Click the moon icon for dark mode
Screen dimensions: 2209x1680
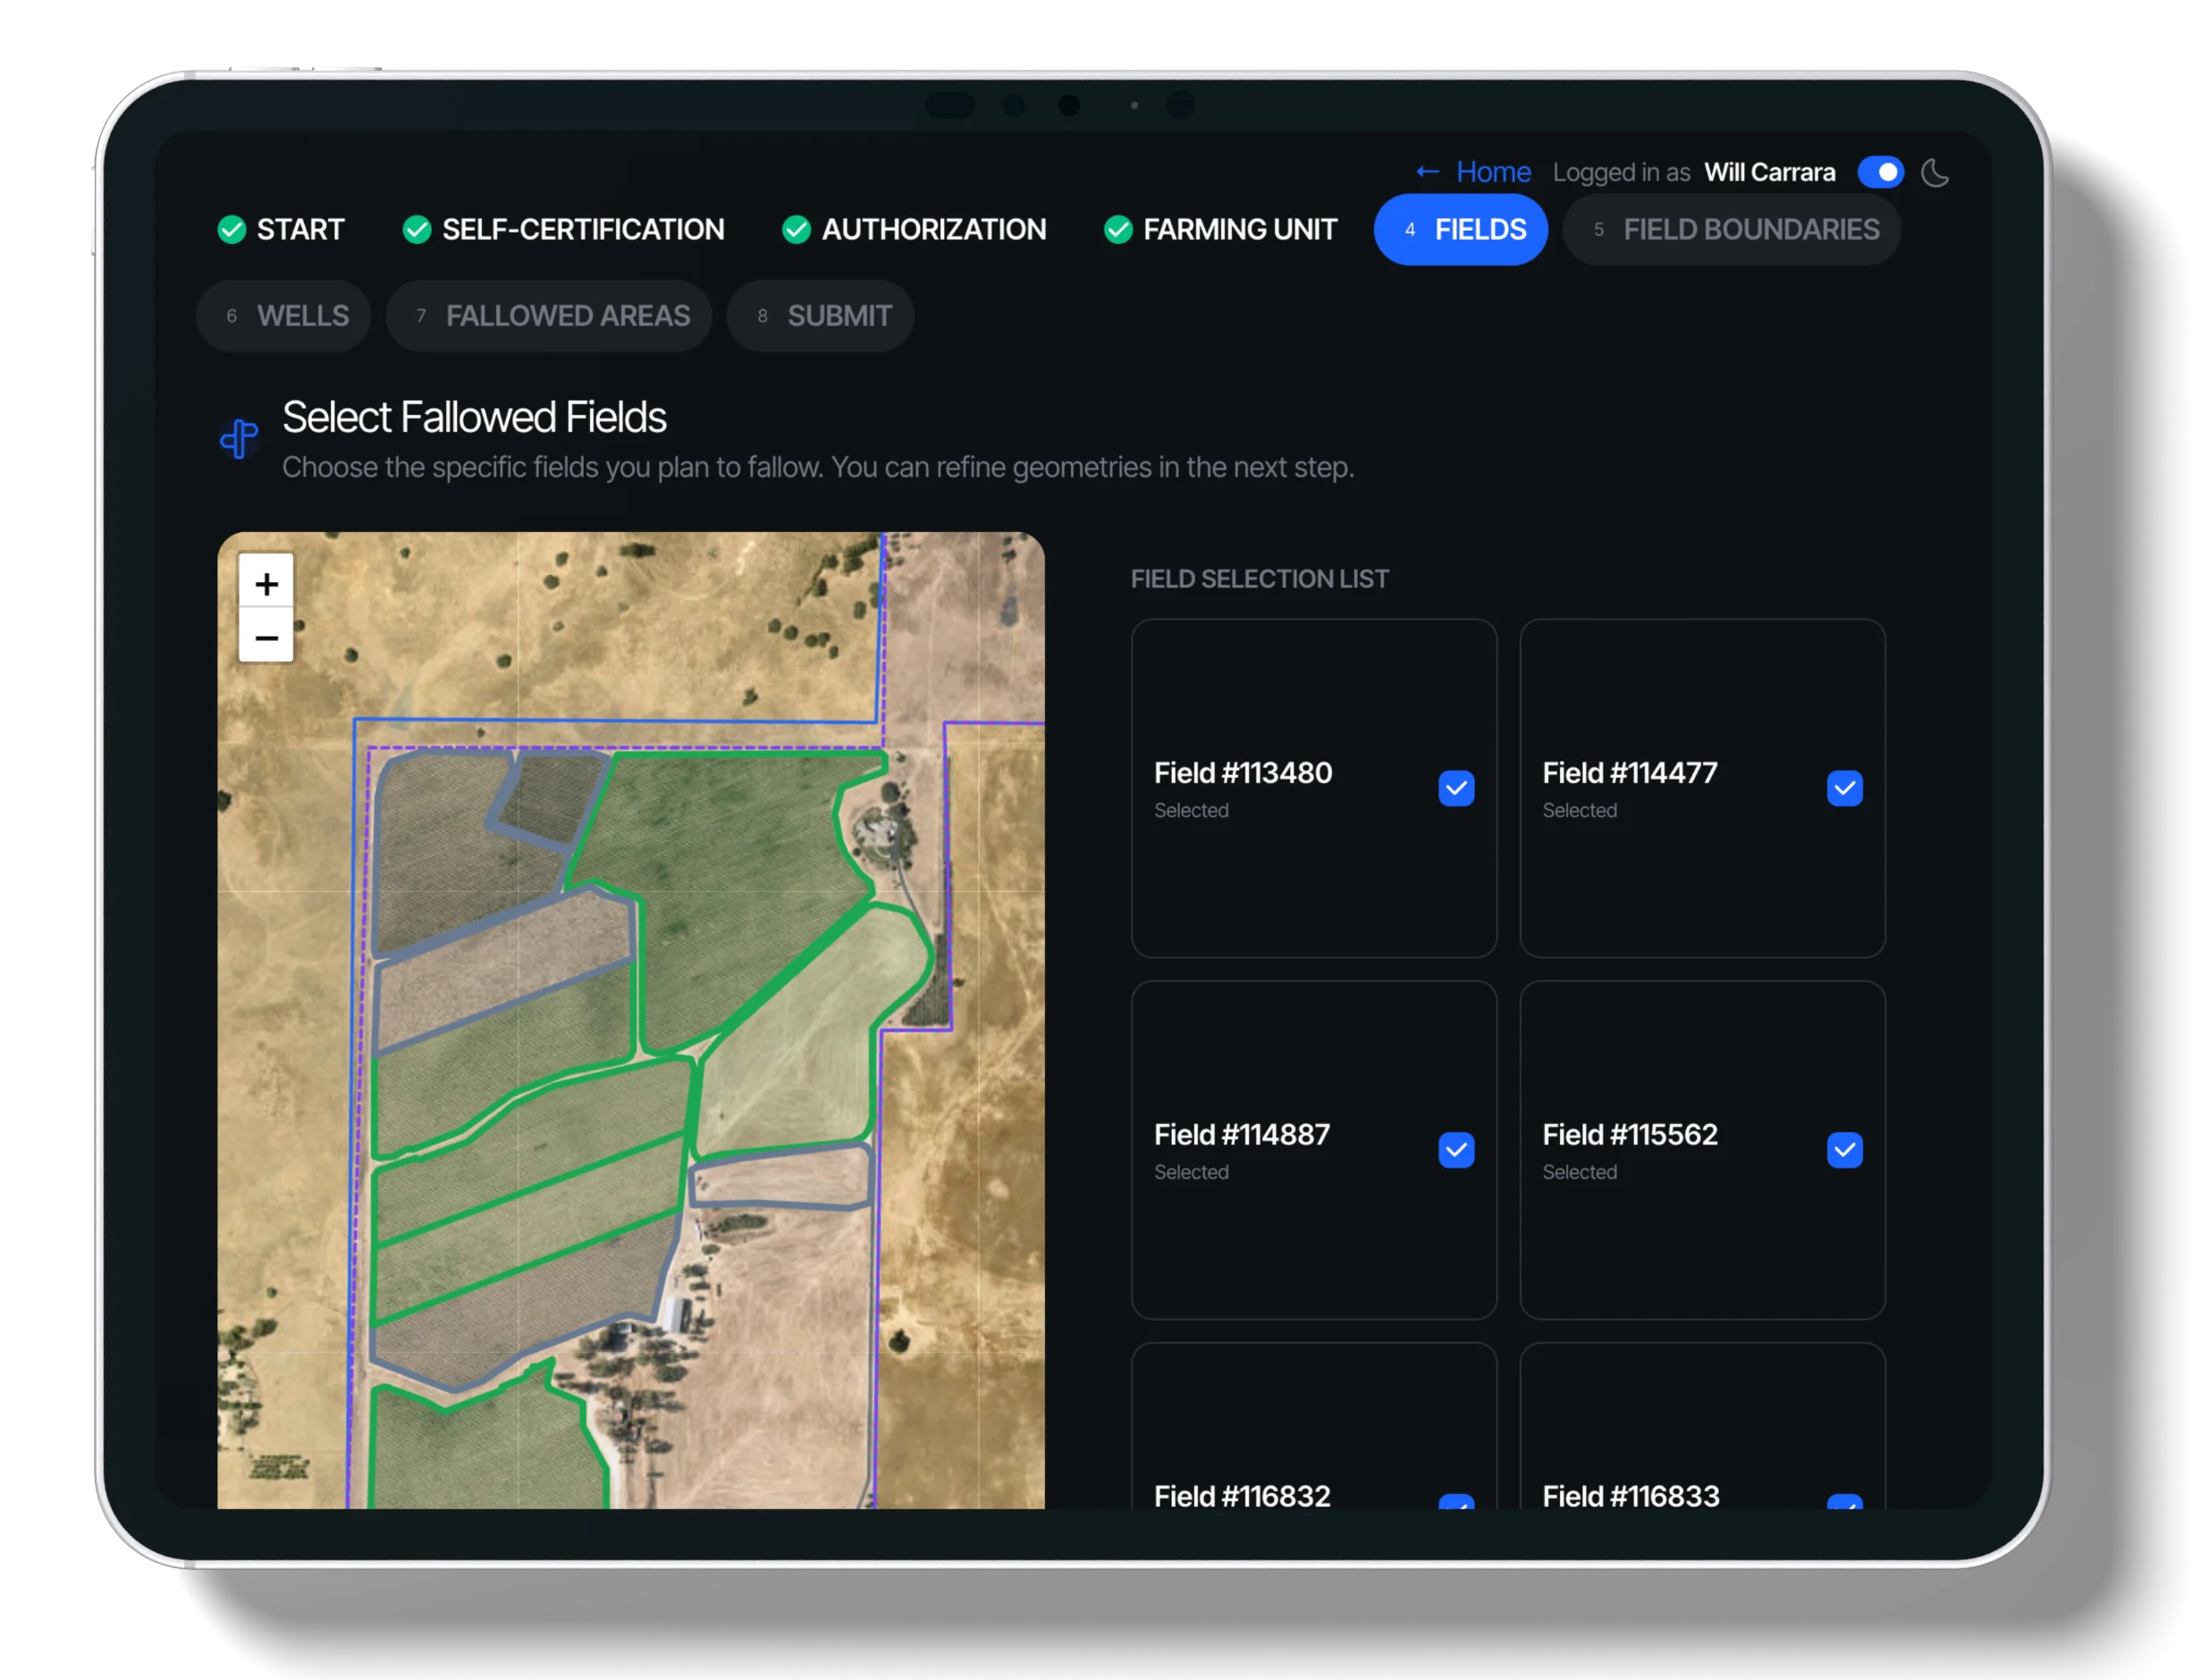tap(1937, 172)
